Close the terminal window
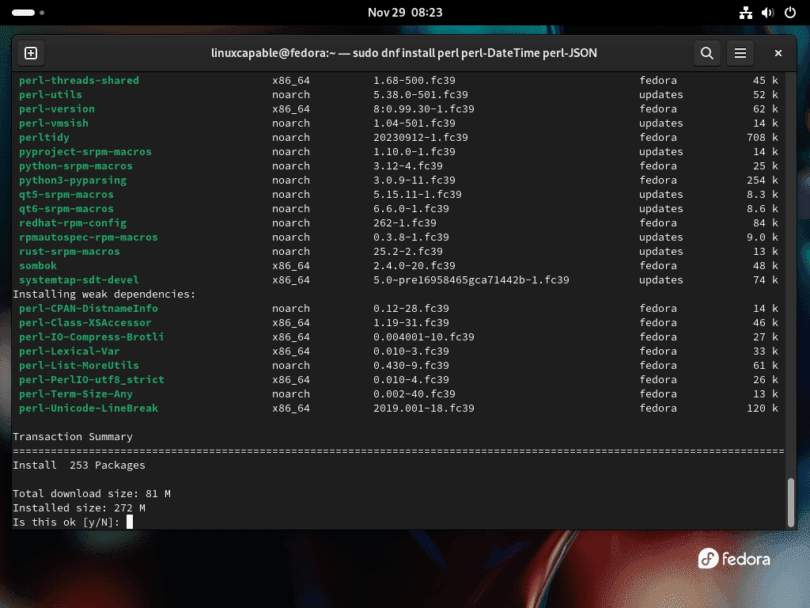 778,52
